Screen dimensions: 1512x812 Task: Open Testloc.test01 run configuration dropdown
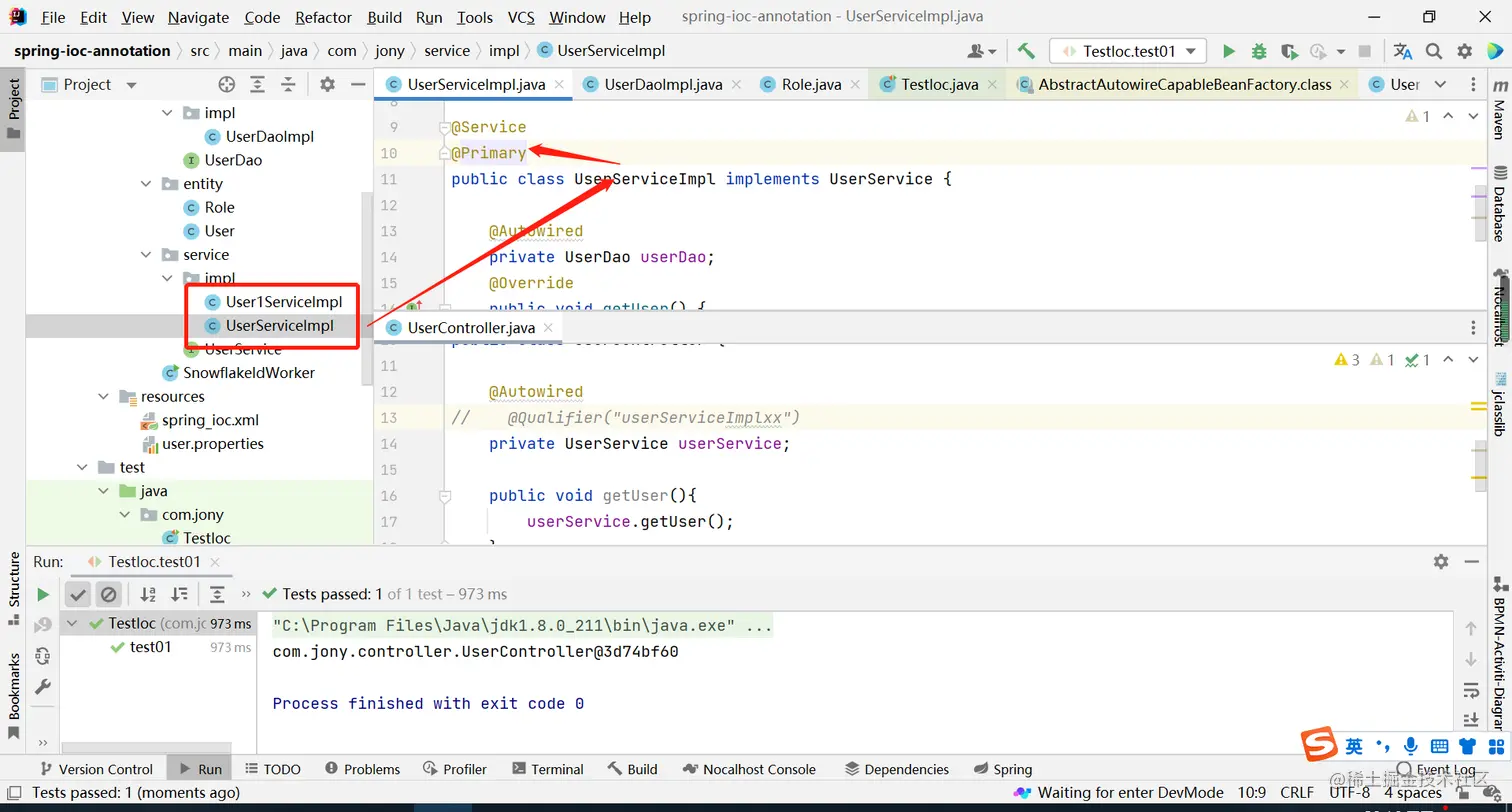click(1128, 51)
